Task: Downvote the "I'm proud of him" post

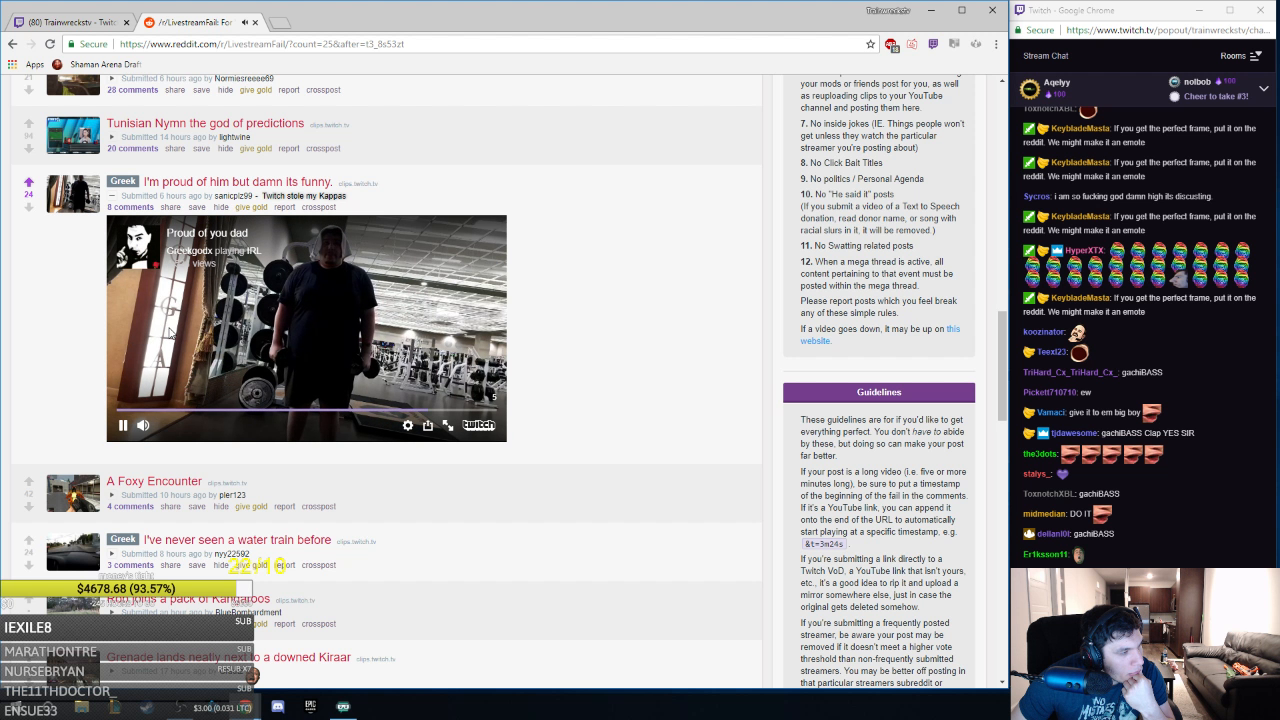Action: coord(29,207)
